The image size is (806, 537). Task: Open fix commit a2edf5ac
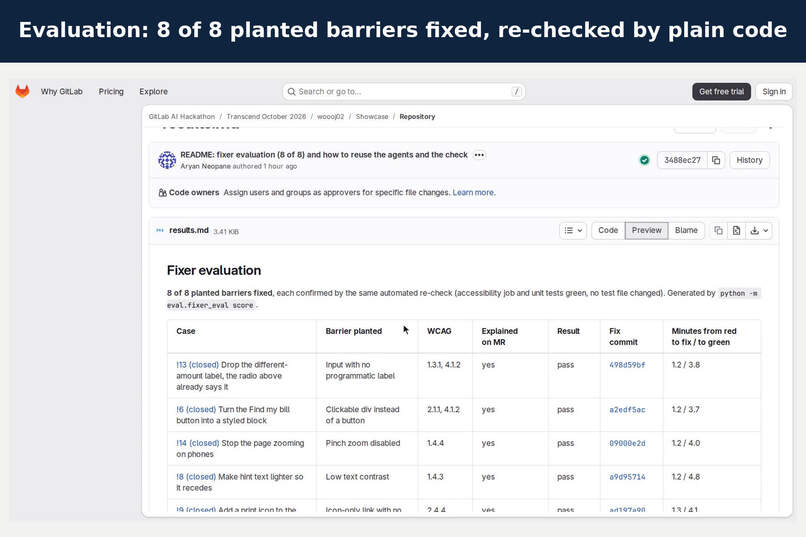coord(627,410)
